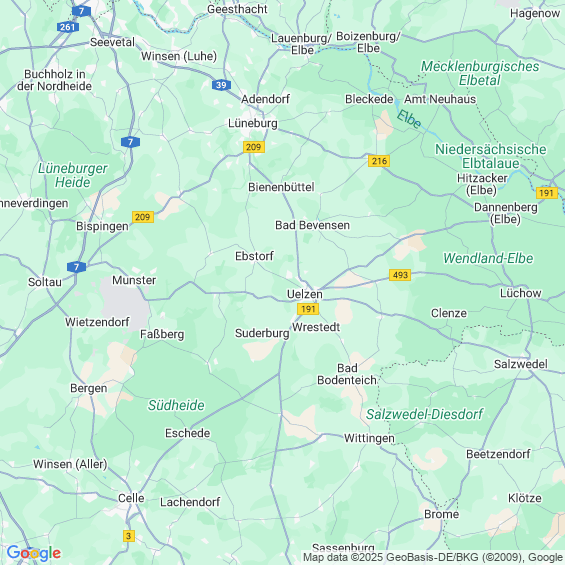Click the Wittingen town label
Image resolution: width=565 pixels, height=565 pixels.
pyautogui.click(x=369, y=438)
